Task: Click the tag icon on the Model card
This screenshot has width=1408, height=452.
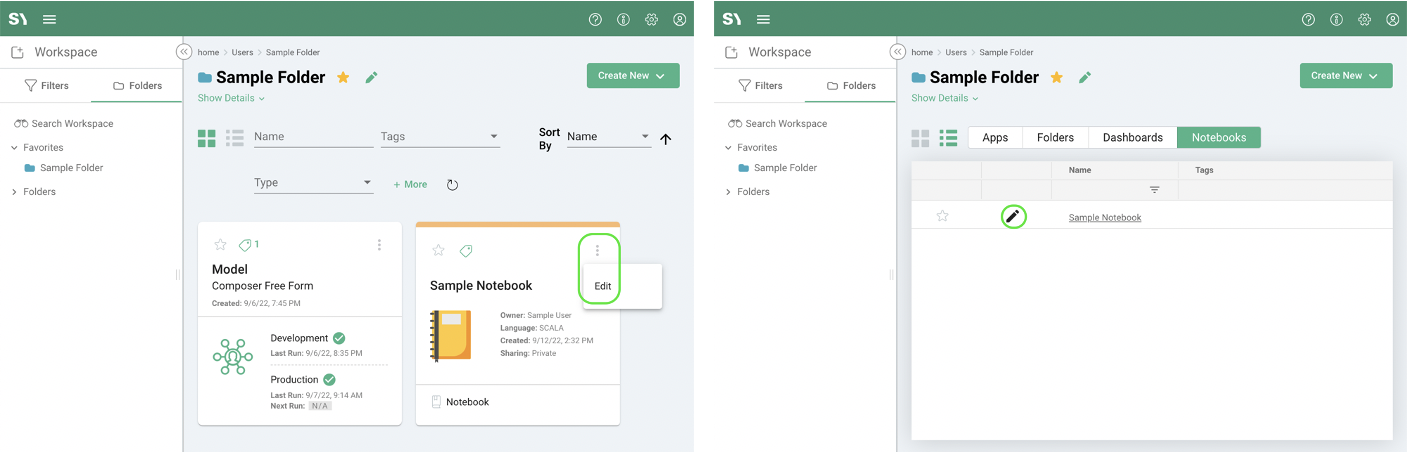Action: 245,245
